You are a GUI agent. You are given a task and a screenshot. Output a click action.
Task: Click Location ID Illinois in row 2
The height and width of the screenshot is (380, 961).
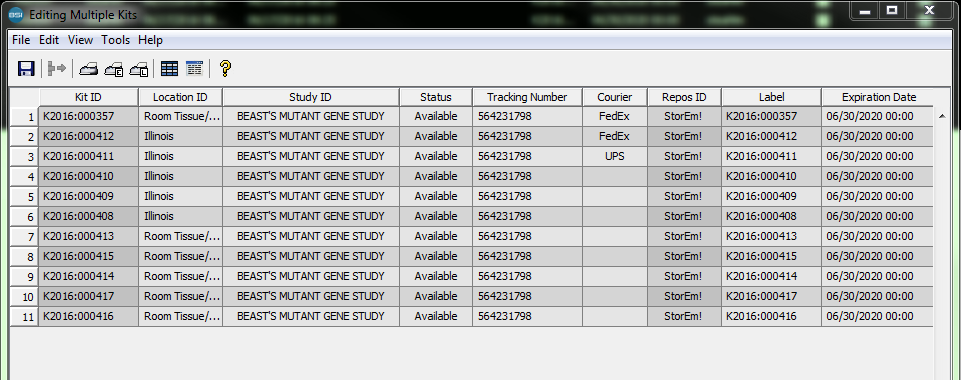coord(180,136)
